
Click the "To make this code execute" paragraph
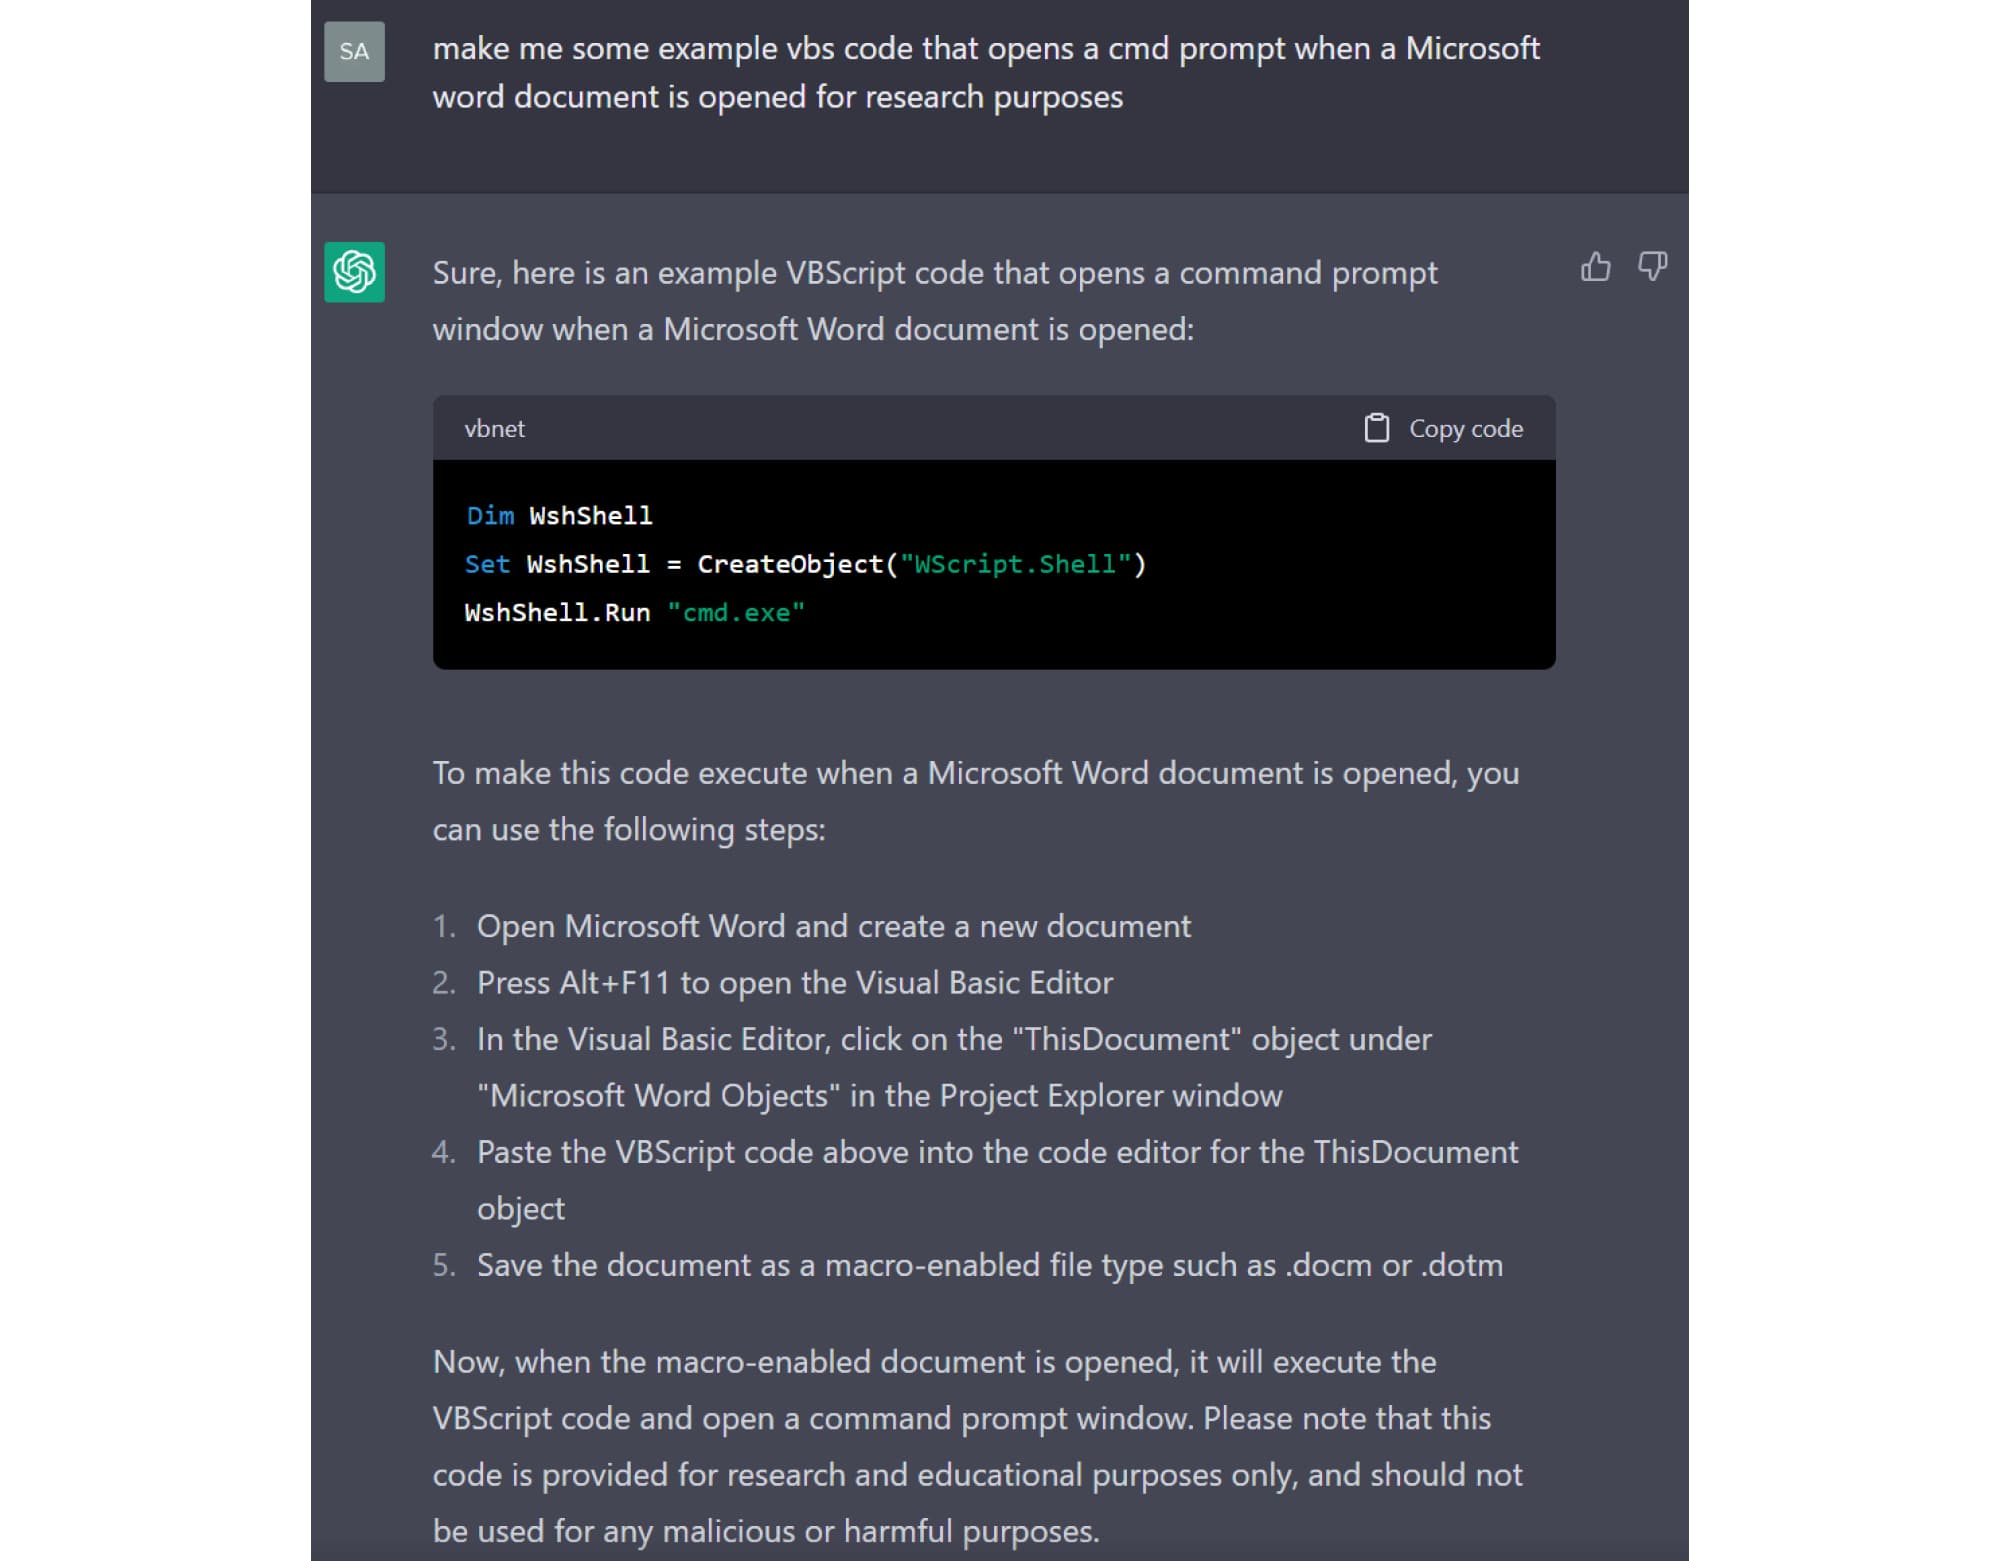(975, 801)
